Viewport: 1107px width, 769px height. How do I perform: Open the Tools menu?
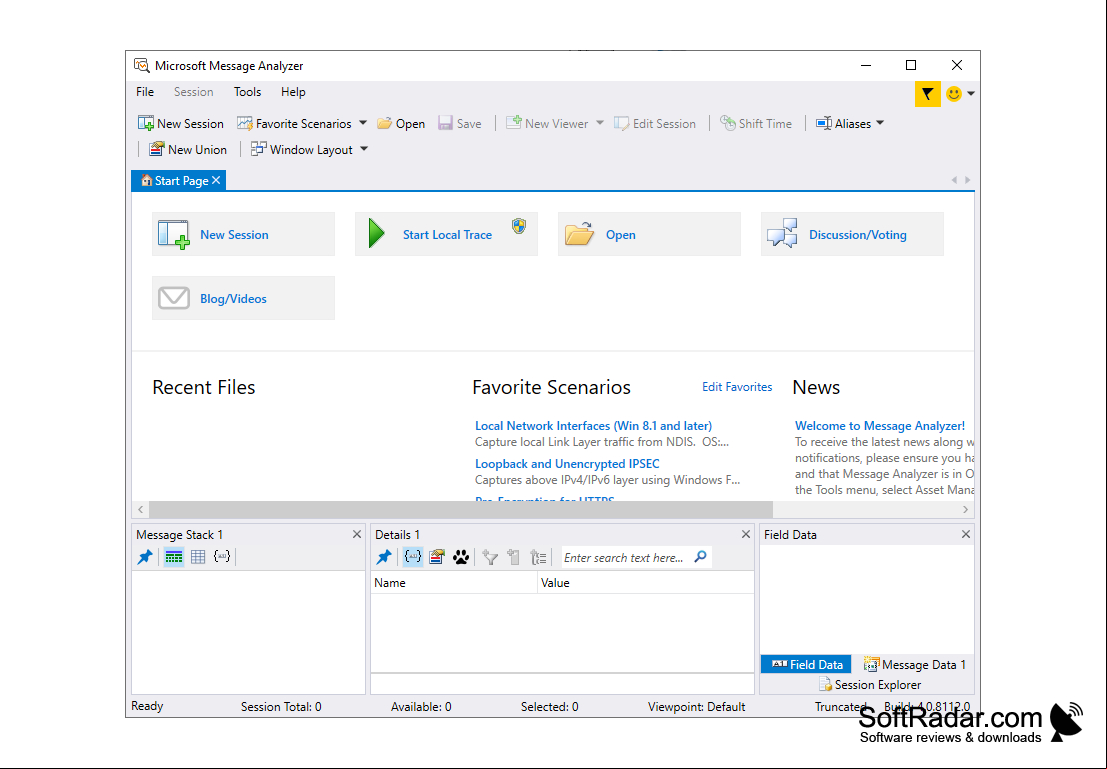click(x=247, y=92)
